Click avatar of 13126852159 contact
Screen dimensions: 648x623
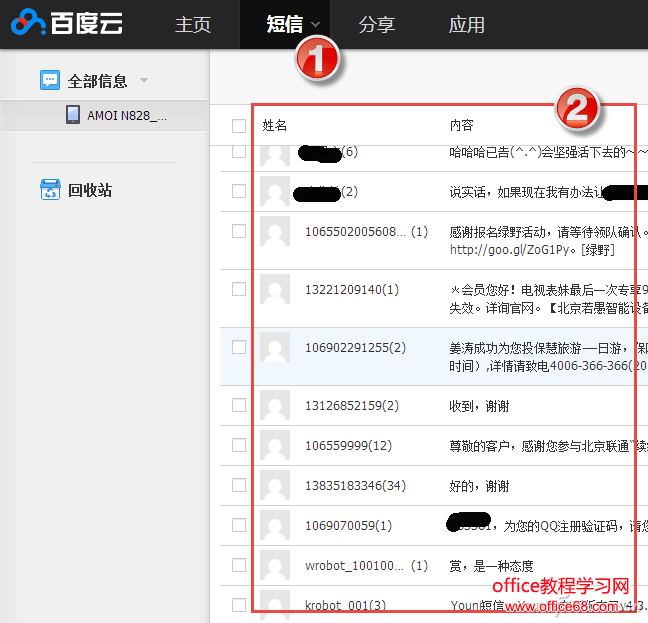pos(275,405)
